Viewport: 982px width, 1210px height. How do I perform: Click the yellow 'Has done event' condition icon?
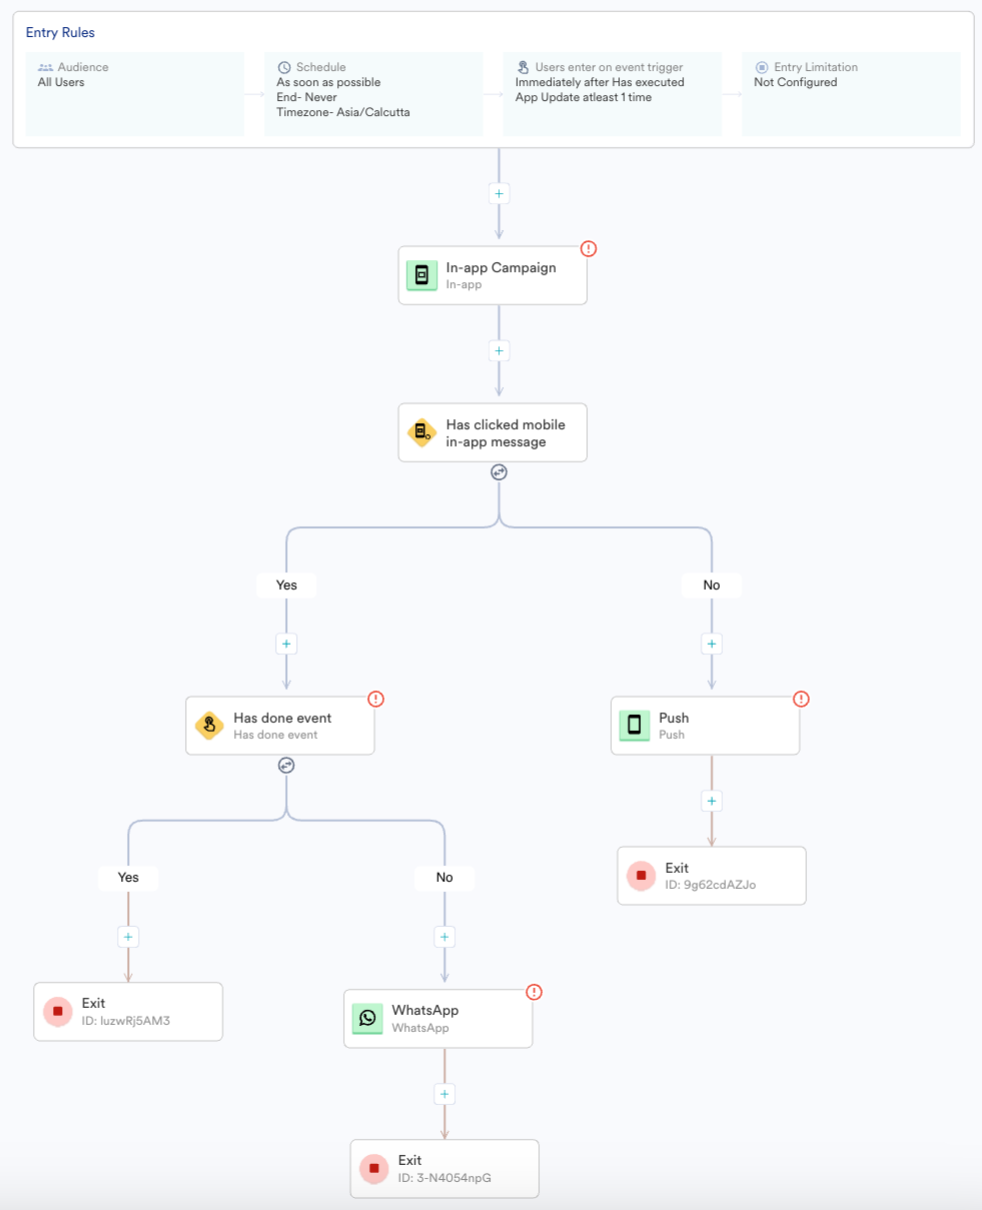[209, 725]
